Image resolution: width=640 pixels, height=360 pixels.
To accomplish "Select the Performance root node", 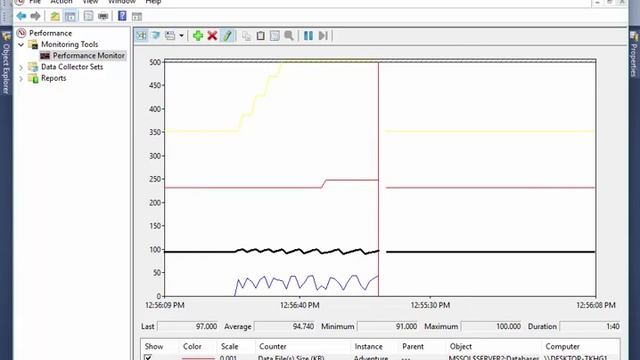I will (x=50, y=33).
